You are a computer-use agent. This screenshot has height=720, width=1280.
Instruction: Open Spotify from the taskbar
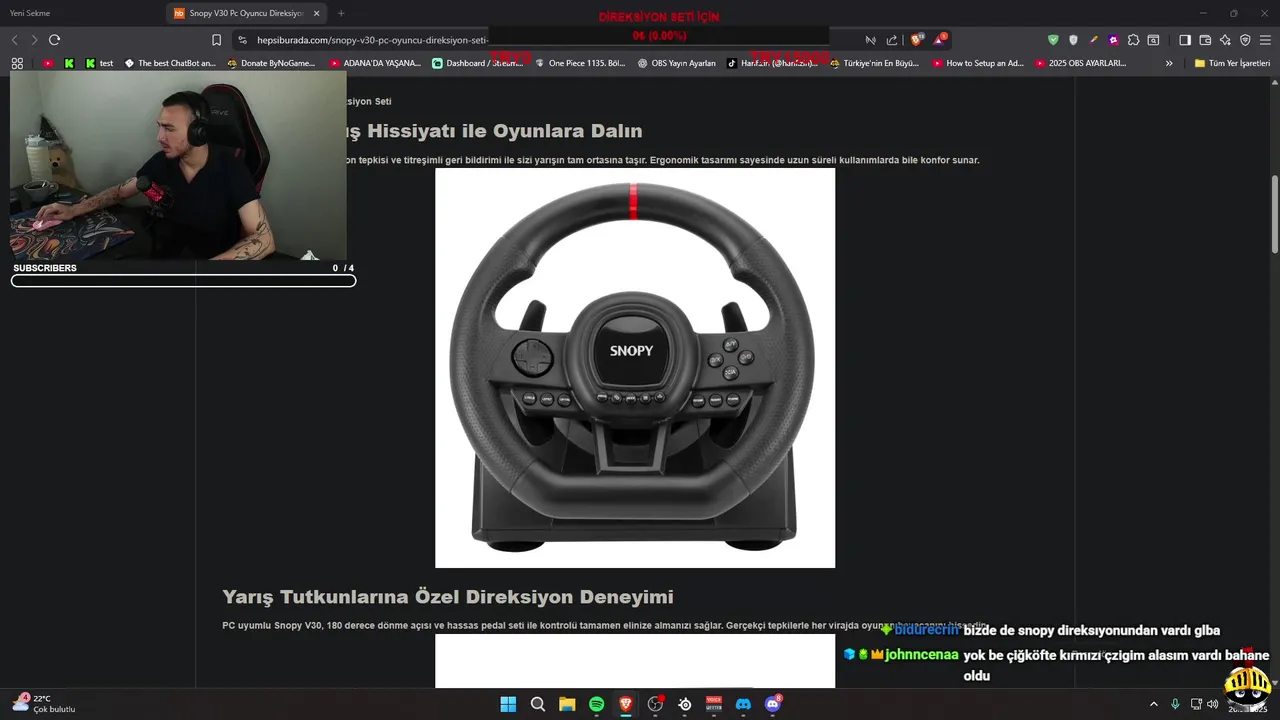597,704
